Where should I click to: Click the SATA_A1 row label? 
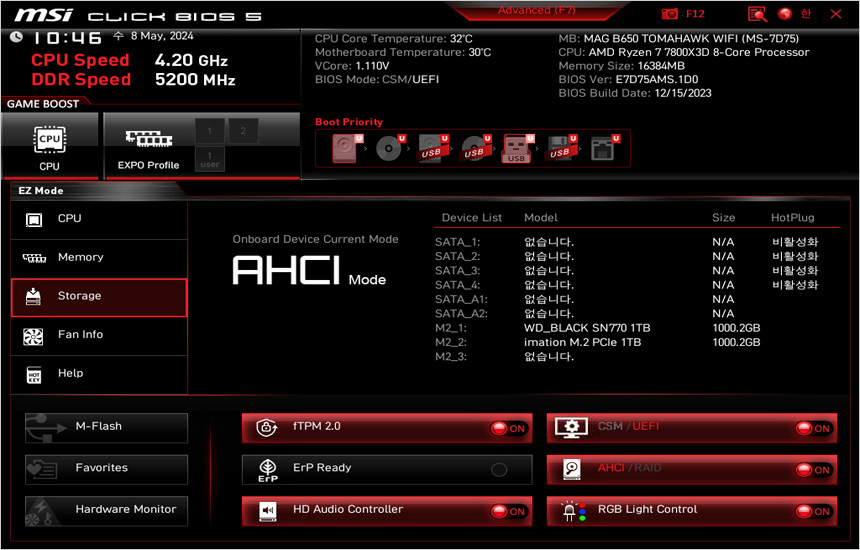tap(461, 299)
